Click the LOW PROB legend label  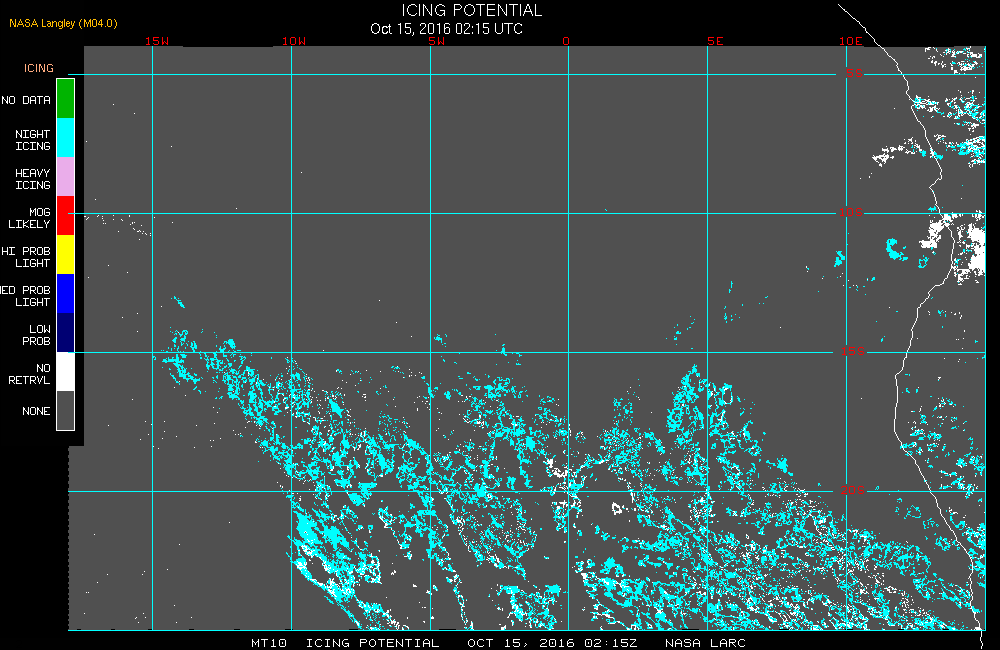[x=36, y=335]
